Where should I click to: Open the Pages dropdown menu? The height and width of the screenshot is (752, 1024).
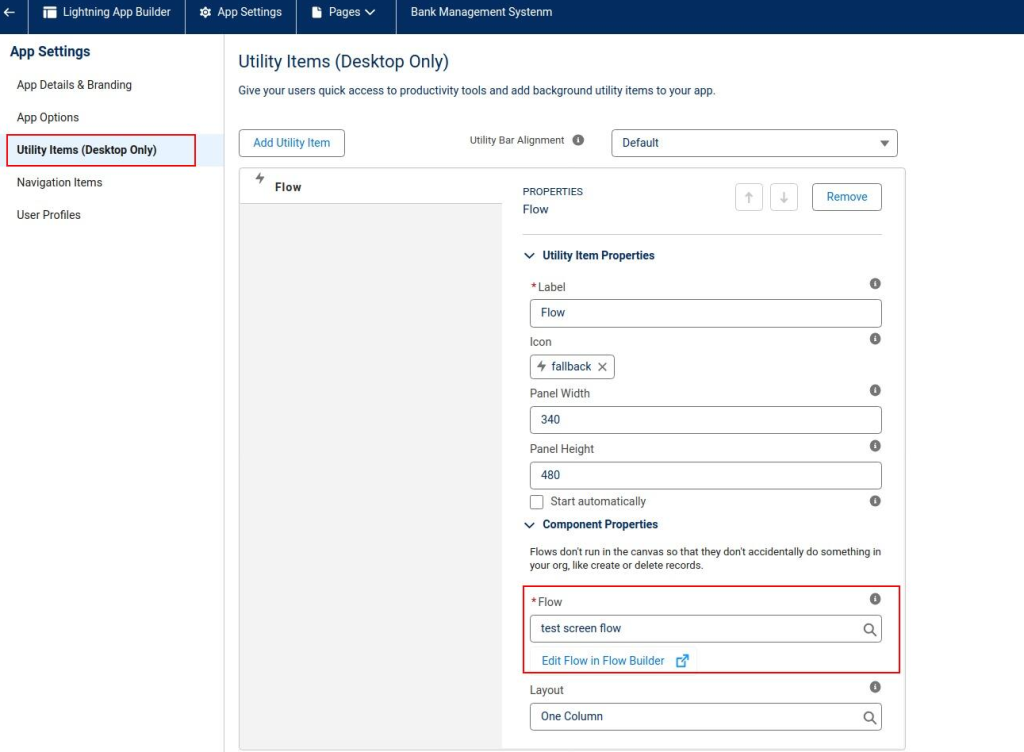coord(344,12)
